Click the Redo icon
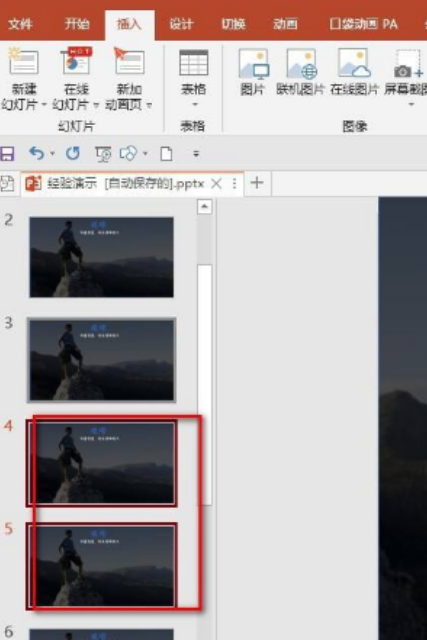427x640 pixels. point(73,153)
